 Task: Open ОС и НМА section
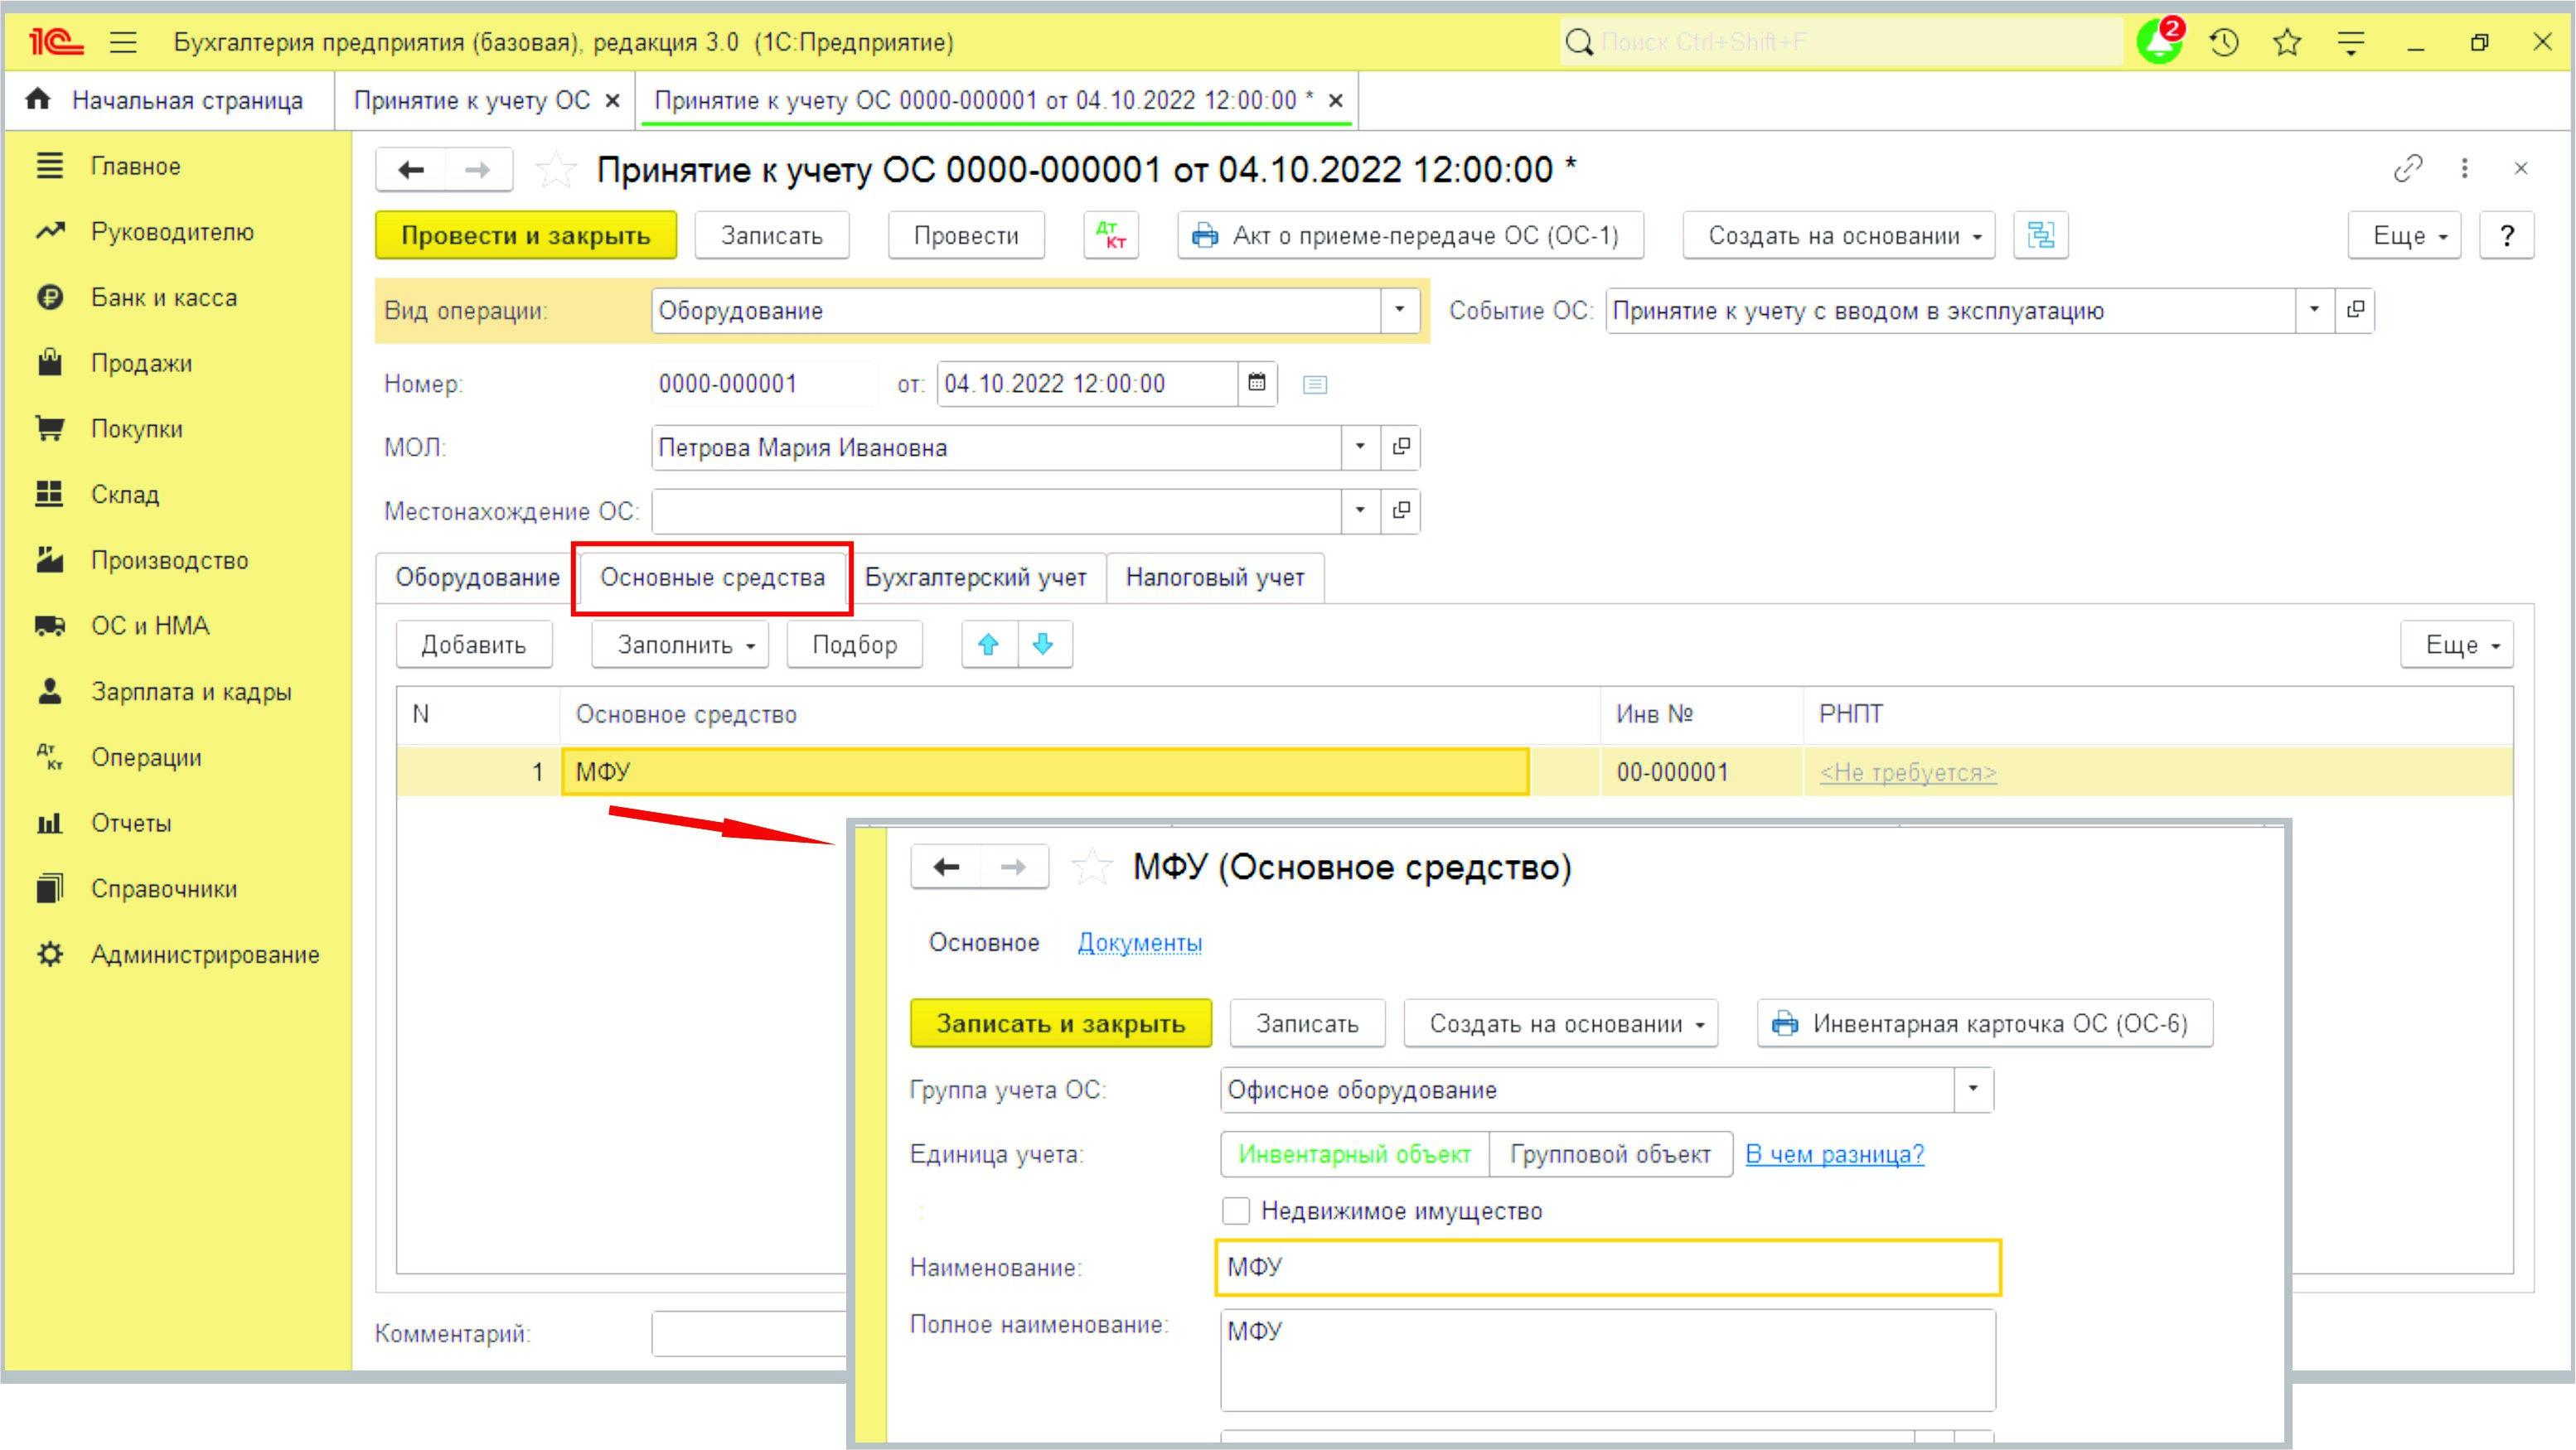coord(150,626)
